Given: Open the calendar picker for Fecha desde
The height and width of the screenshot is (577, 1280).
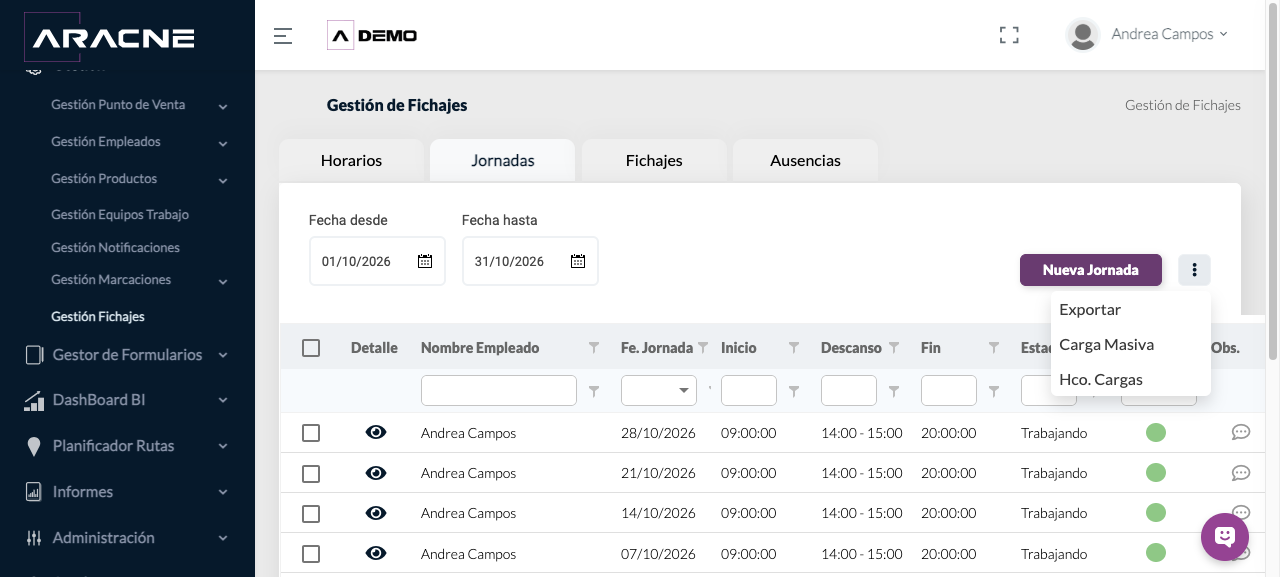Looking at the screenshot, I should pyautogui.click(x=425, y=261).
